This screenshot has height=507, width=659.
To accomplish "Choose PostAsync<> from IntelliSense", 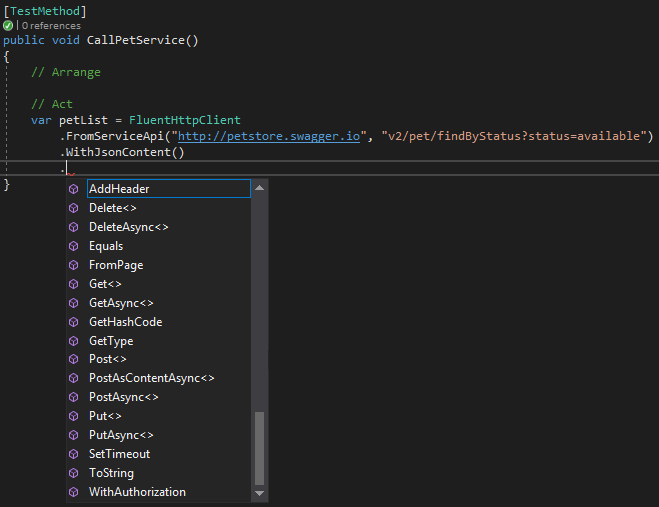I will click(x=124, y=397).
